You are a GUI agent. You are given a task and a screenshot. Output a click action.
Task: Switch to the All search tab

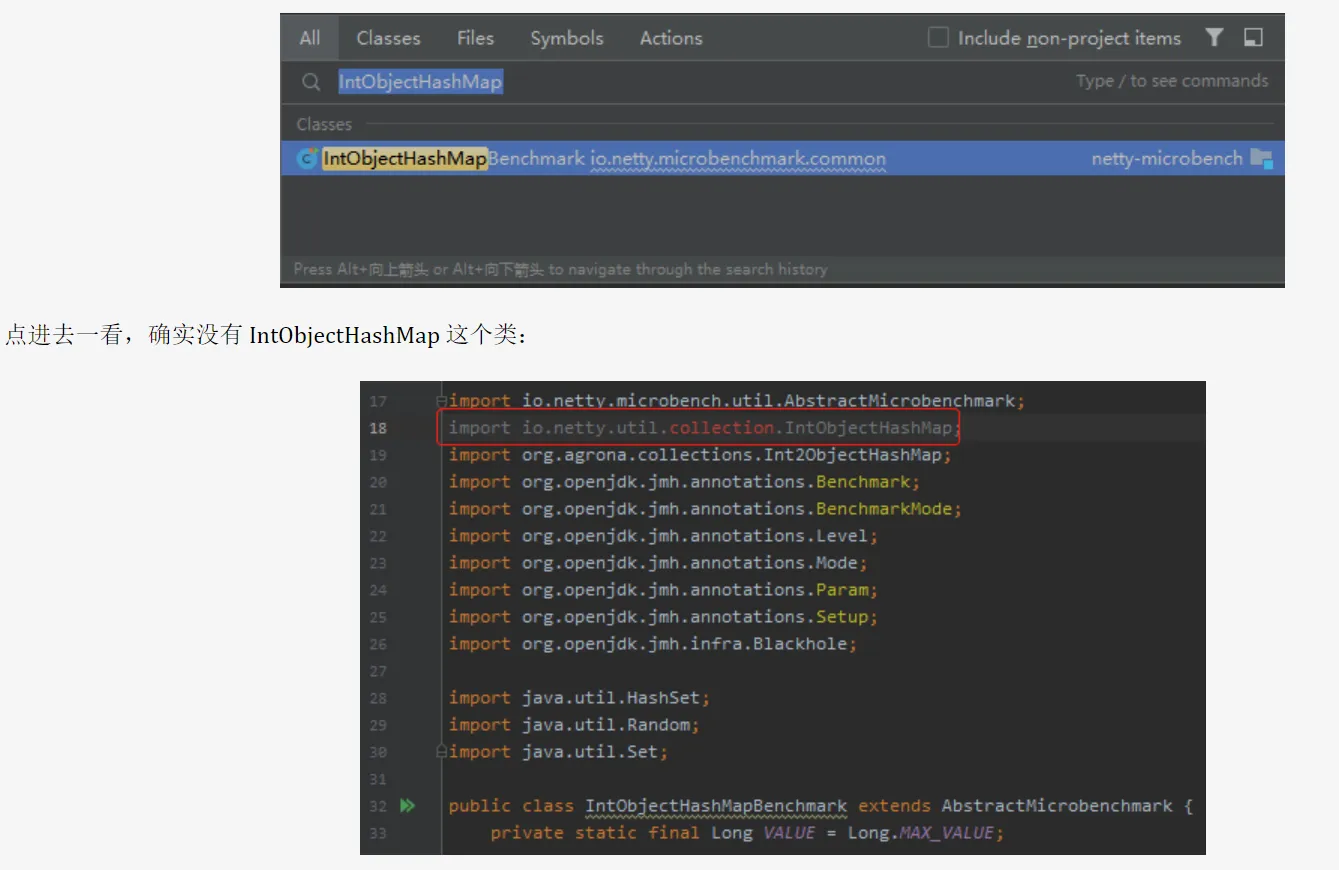pos(310,38)
